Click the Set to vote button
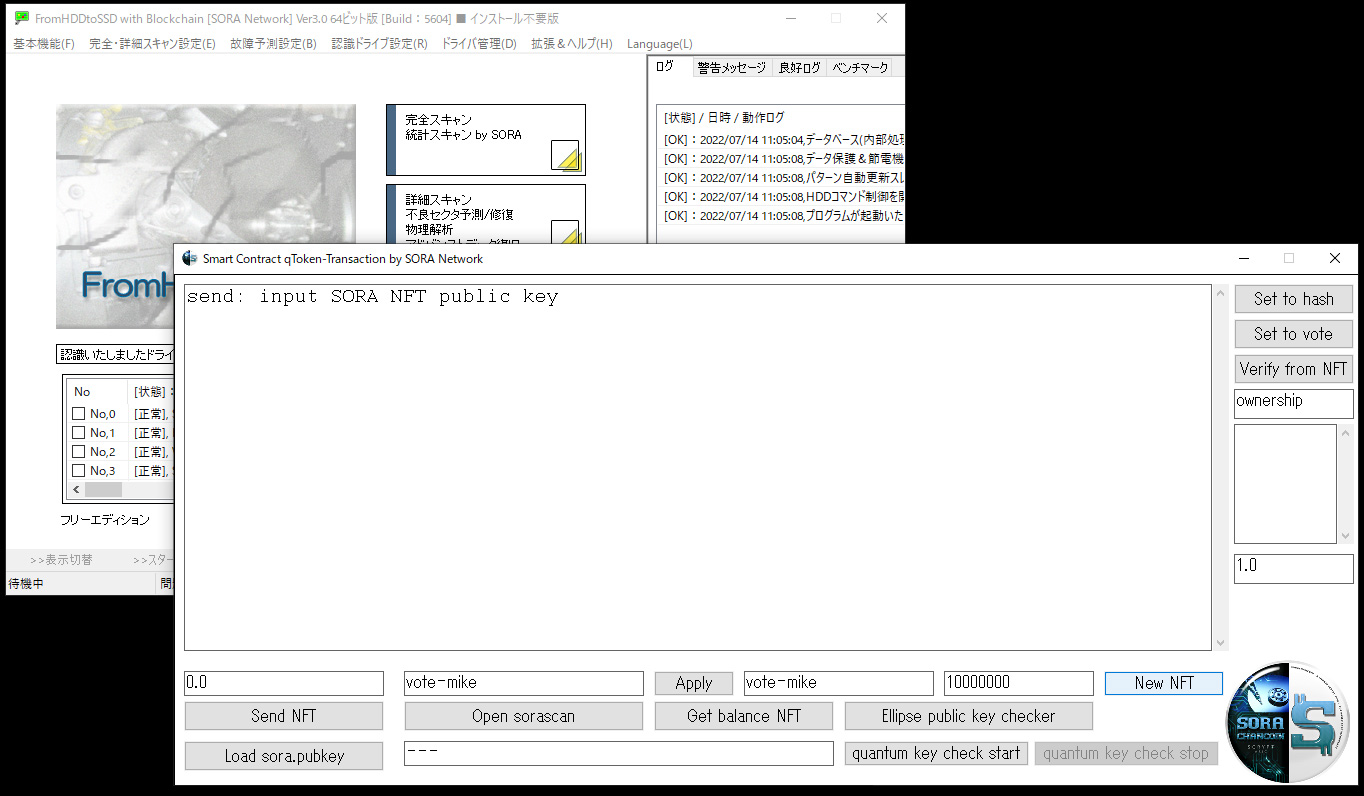 click(1293, 334)
